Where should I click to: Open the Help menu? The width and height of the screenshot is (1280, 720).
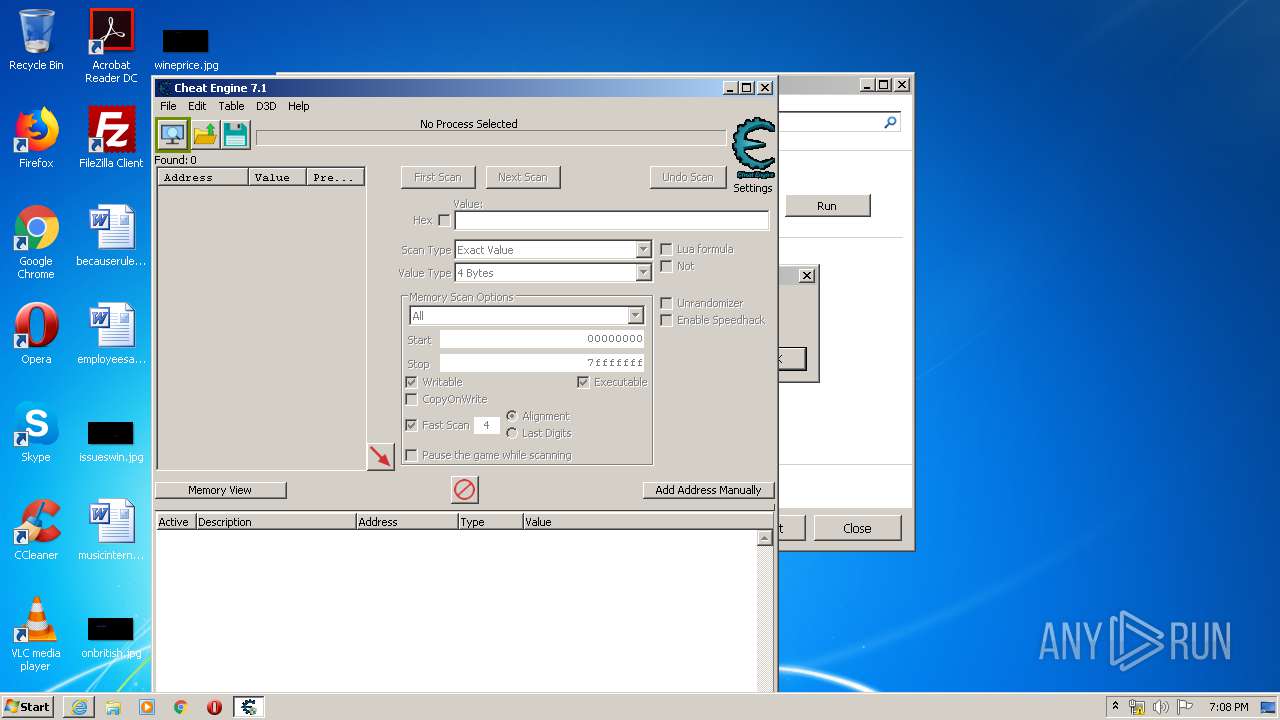(x=299, y=106)
